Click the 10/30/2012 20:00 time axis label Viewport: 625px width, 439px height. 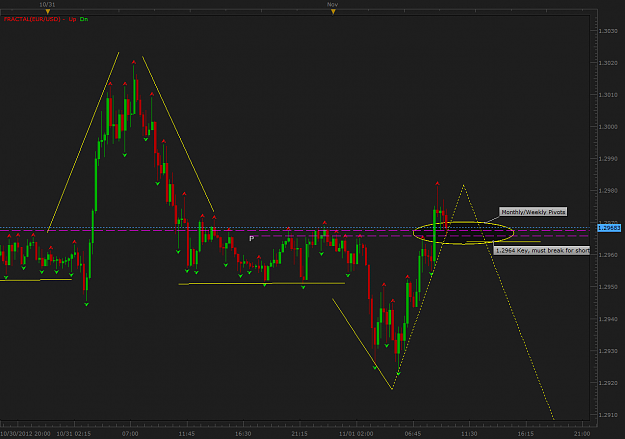click(26, 433)
